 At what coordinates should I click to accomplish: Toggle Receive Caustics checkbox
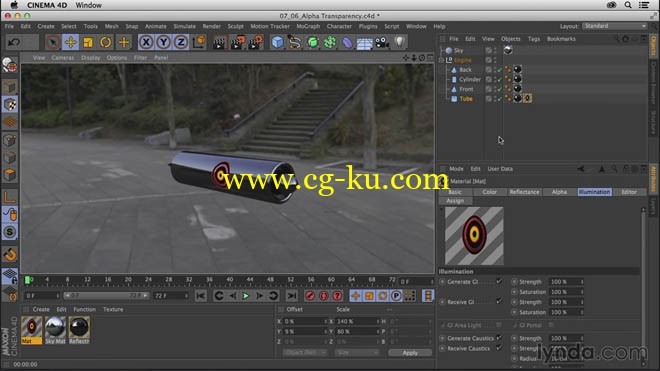[499, 348]
